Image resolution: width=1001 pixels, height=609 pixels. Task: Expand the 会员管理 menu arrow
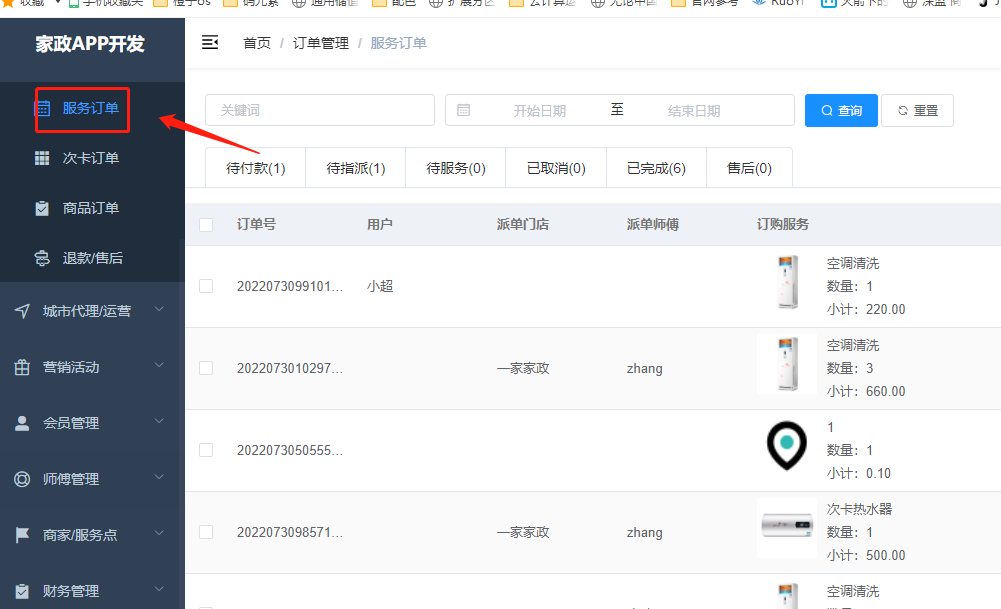pos(160,421)
